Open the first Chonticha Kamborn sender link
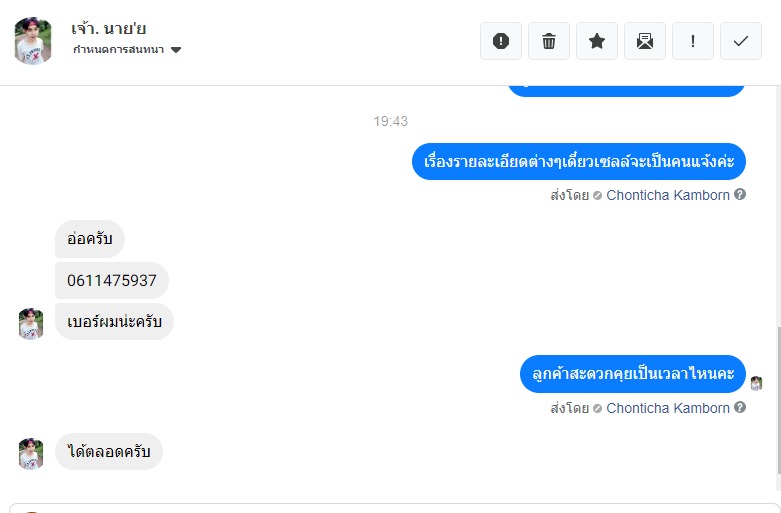 click(x=667, y=195)
